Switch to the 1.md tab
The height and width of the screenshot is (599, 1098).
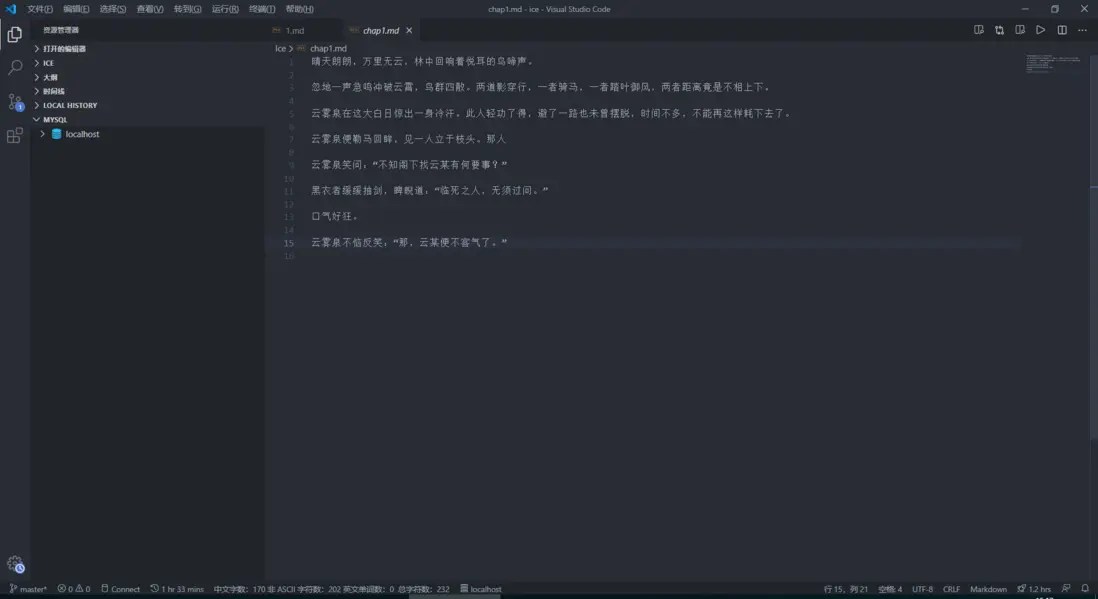tap(295, 30)
